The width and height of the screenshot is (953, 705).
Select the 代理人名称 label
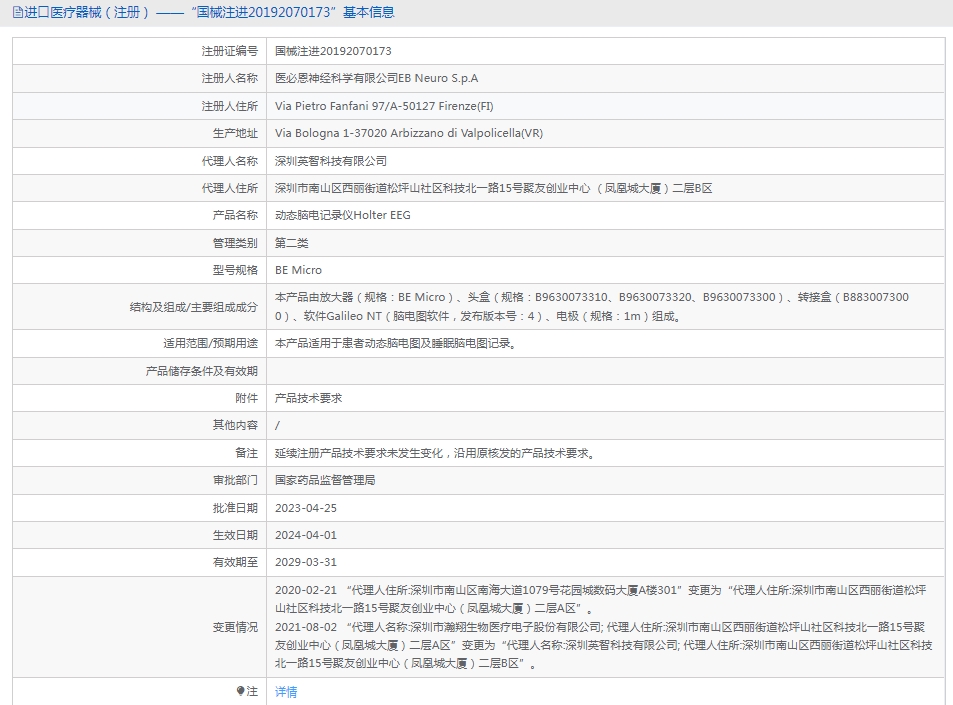230,161
